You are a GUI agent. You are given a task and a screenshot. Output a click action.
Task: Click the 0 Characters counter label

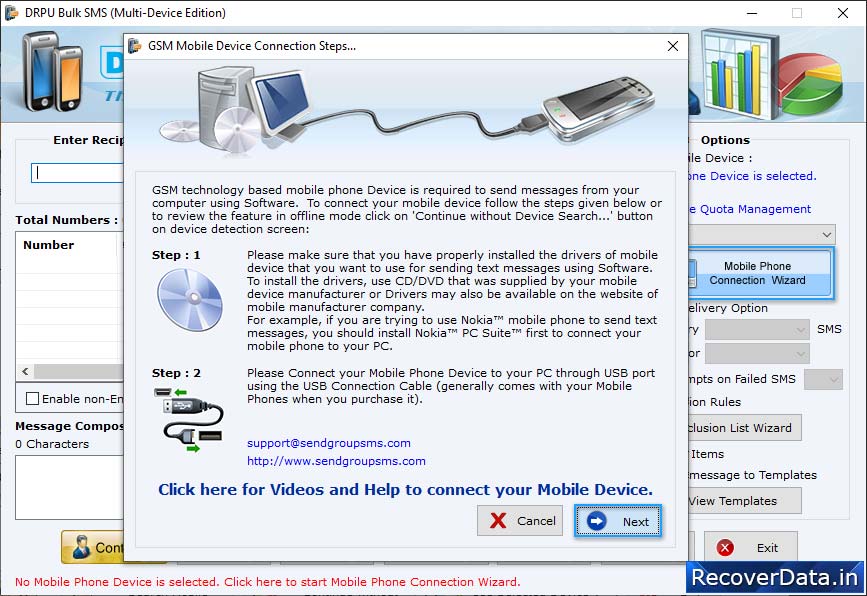52,444
